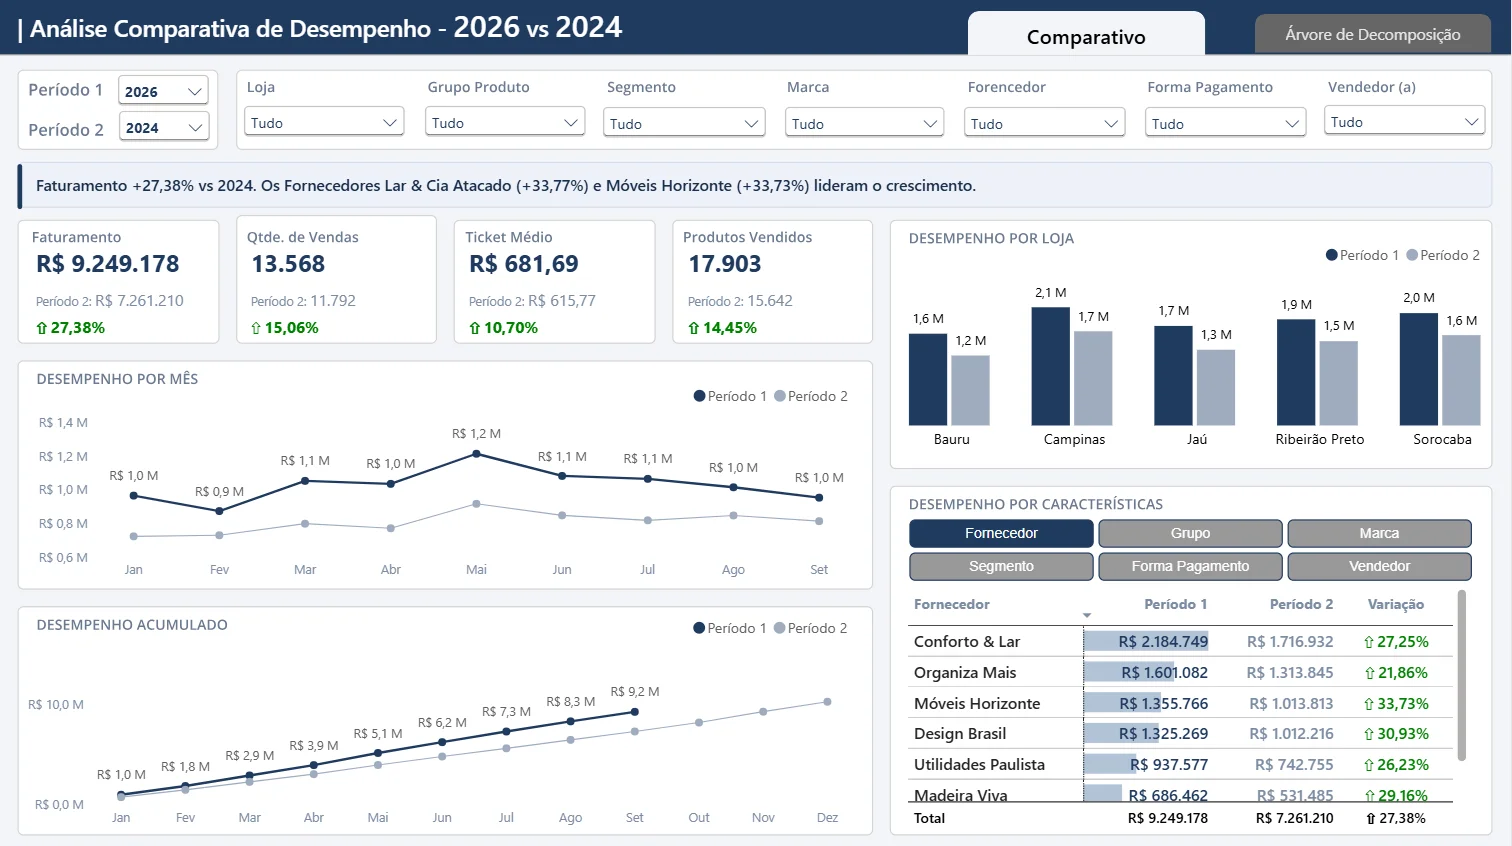Expand the Grupo Produto filter dropdown
The width and height of the screenshot is (1512, 846).
pos(504,122)
